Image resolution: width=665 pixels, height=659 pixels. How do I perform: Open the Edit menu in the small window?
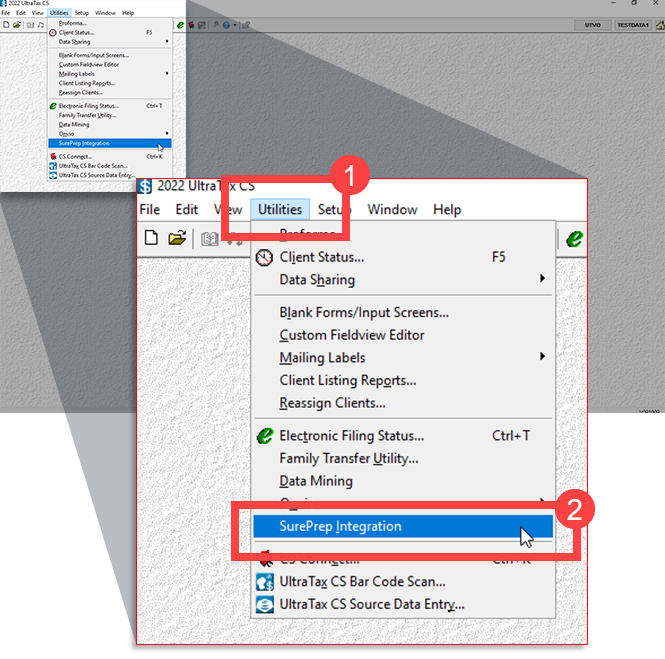(21, 13)
